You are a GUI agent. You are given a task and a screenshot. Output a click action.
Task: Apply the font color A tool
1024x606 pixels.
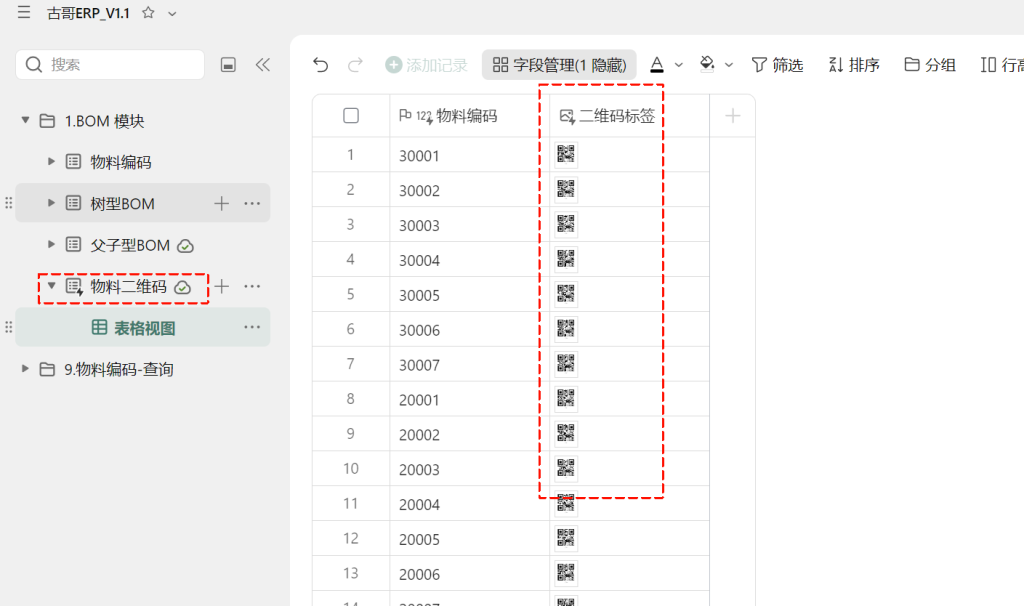[657, 65]
